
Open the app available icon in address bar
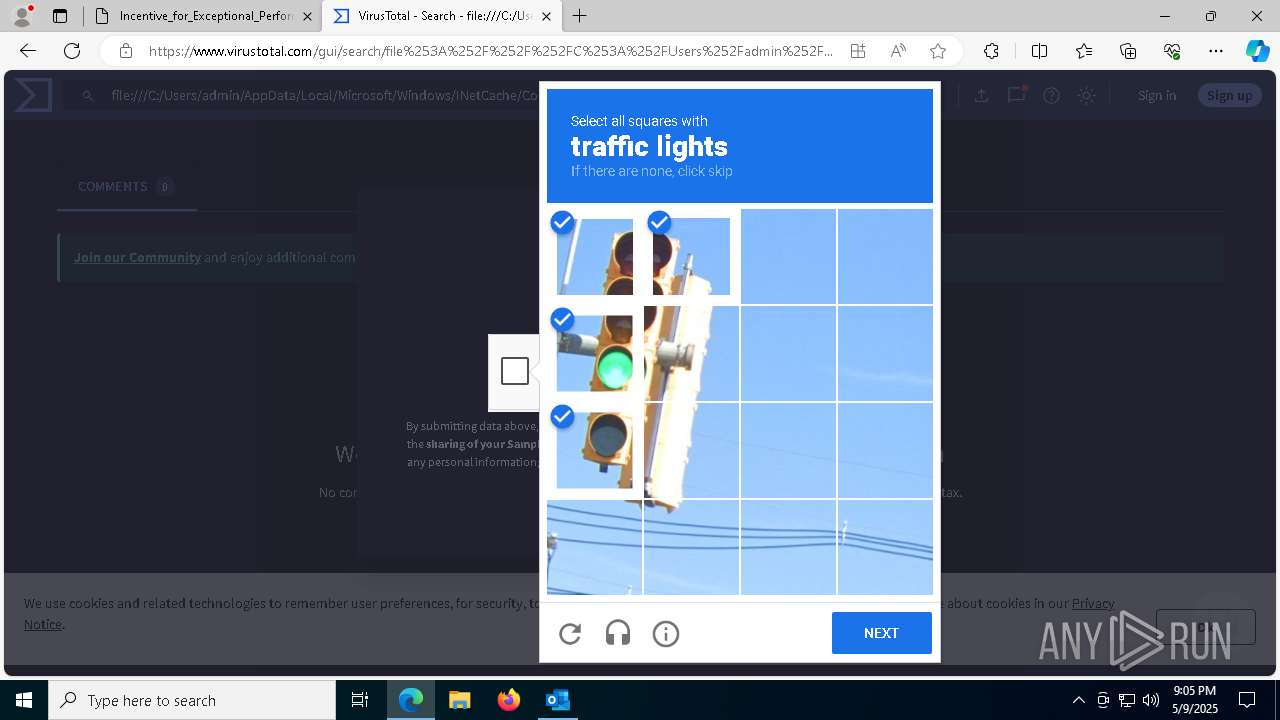tap(858, 51)
